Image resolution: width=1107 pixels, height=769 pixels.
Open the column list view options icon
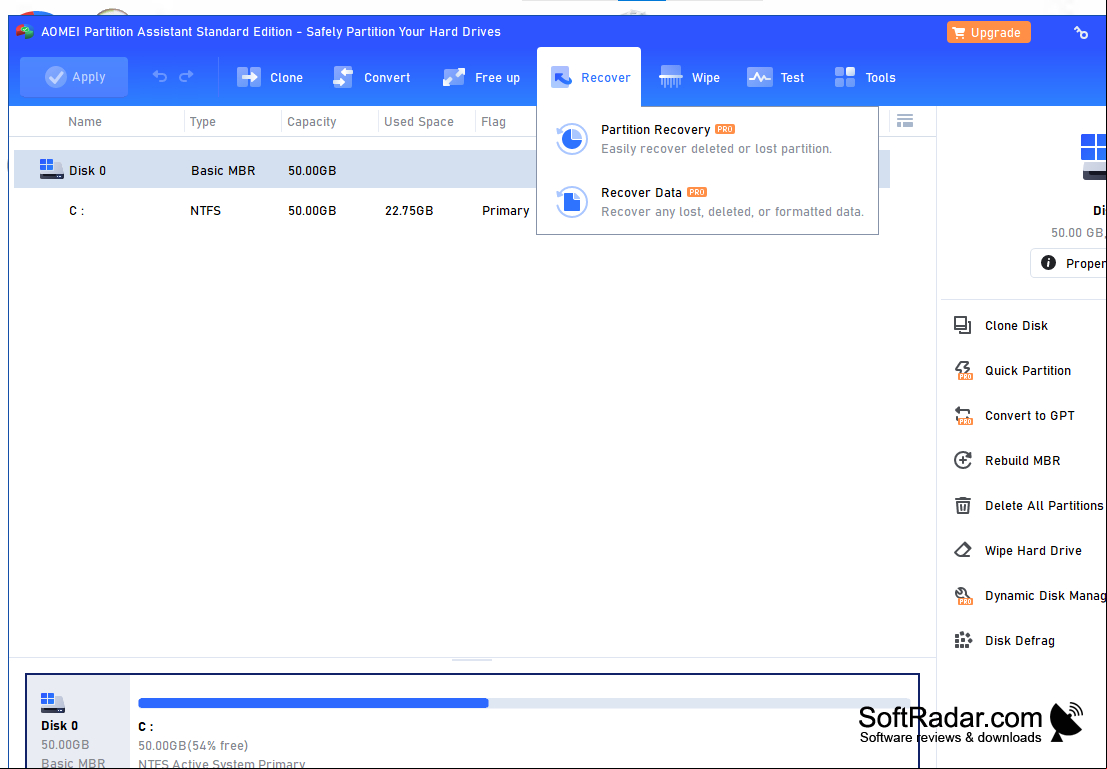(x=905, y=121)
